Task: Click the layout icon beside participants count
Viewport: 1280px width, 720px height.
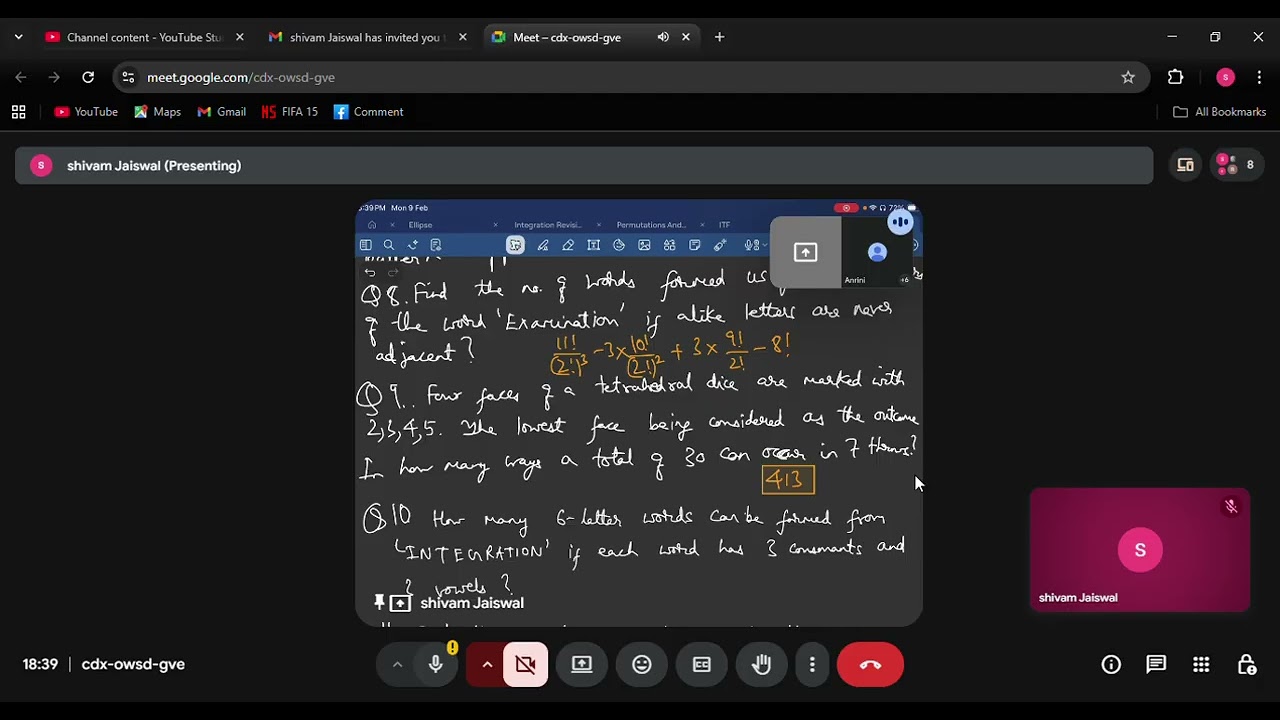Action: click(x=1185, y=165)
